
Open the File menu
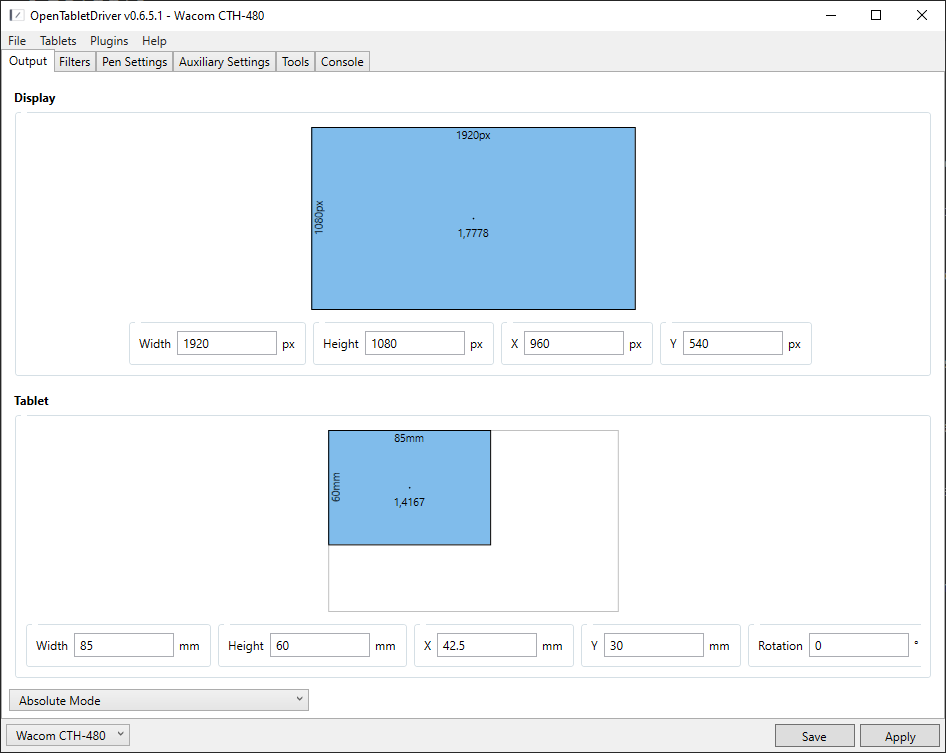click(x=17, y=41)
